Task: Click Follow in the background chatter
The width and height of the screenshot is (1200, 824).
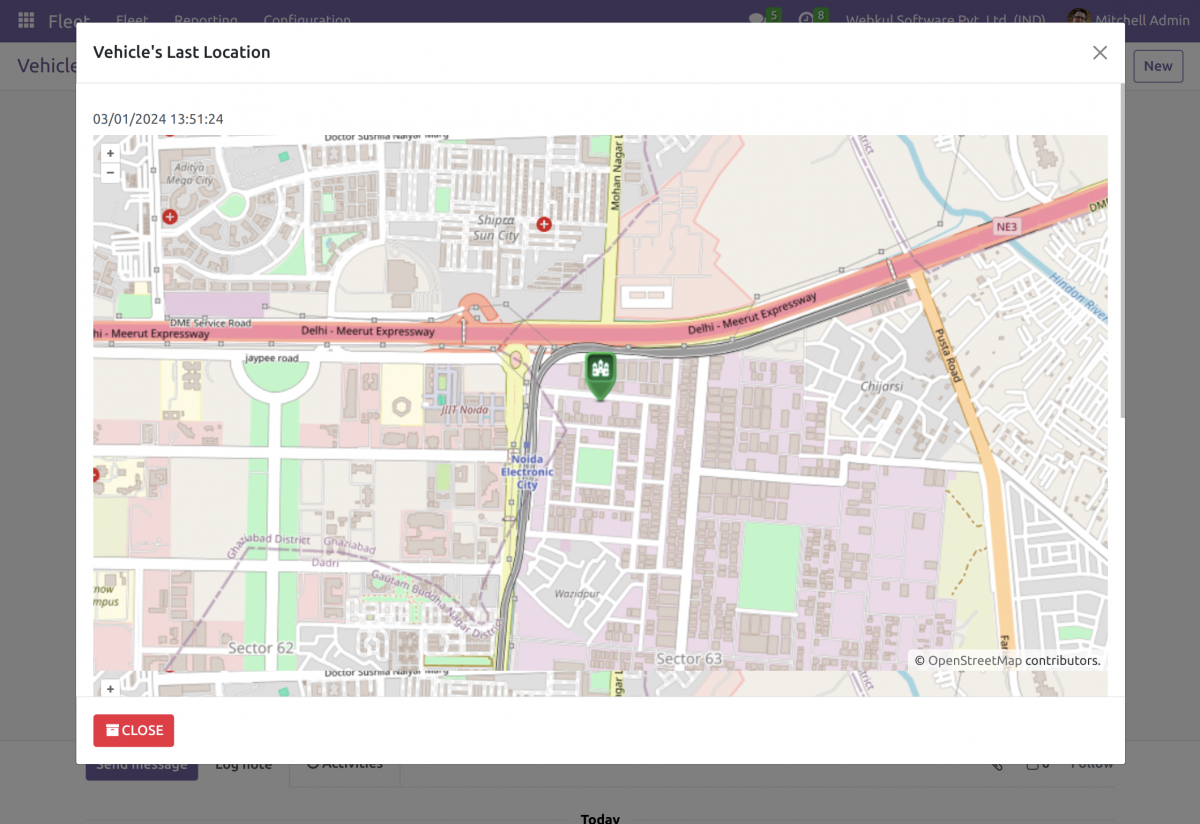Action: (x=1092, y=764)
